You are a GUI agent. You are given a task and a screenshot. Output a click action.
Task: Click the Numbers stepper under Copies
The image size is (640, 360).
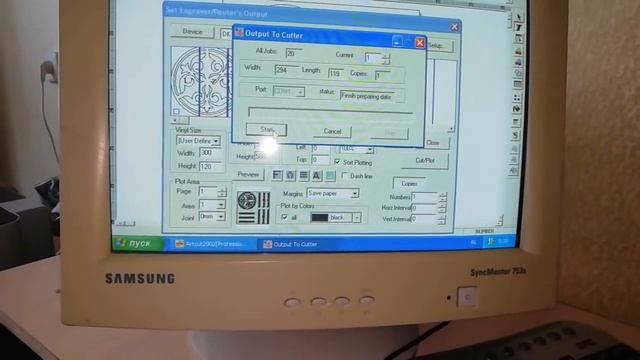point(442,197)
